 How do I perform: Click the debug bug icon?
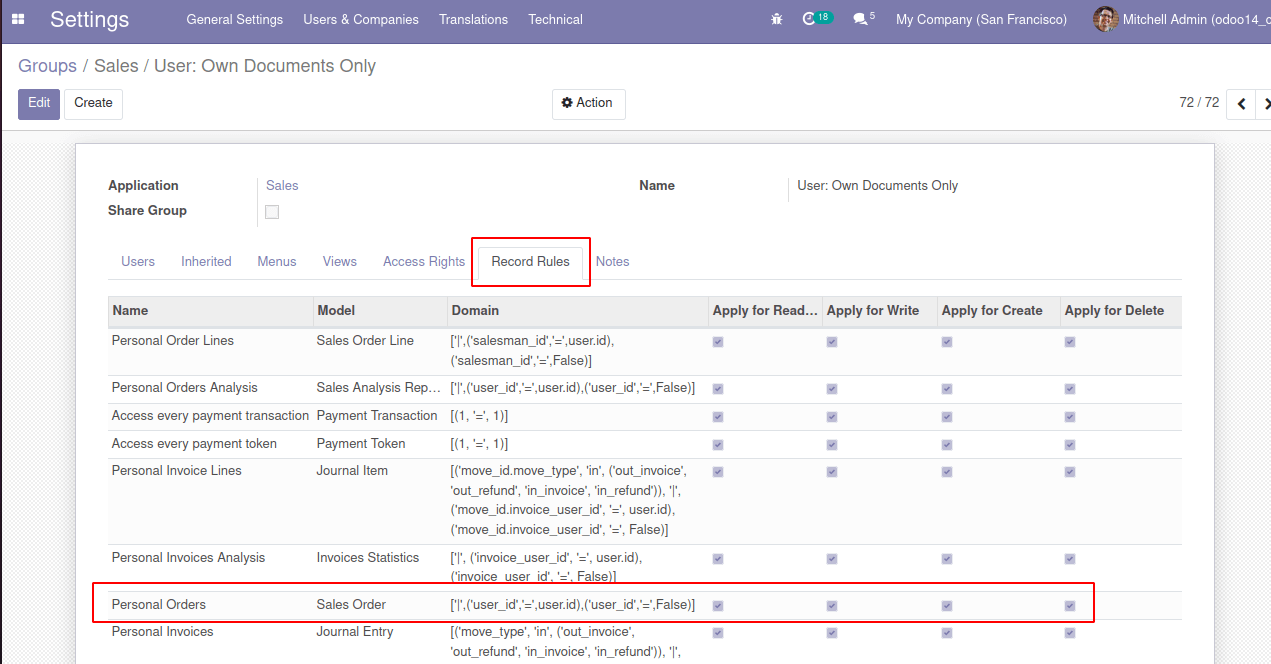coord(777,19)
